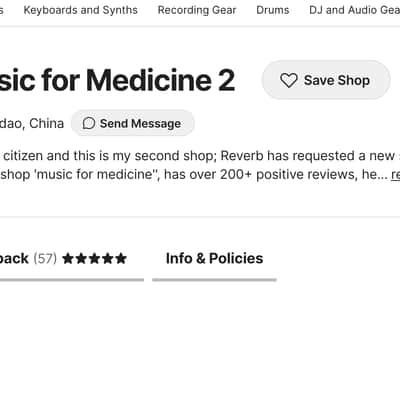Image resolution: width=400 pixels, height=400 pixels.
Task: Click the truncated nav category at the left edge
Action: coord(2,10)
